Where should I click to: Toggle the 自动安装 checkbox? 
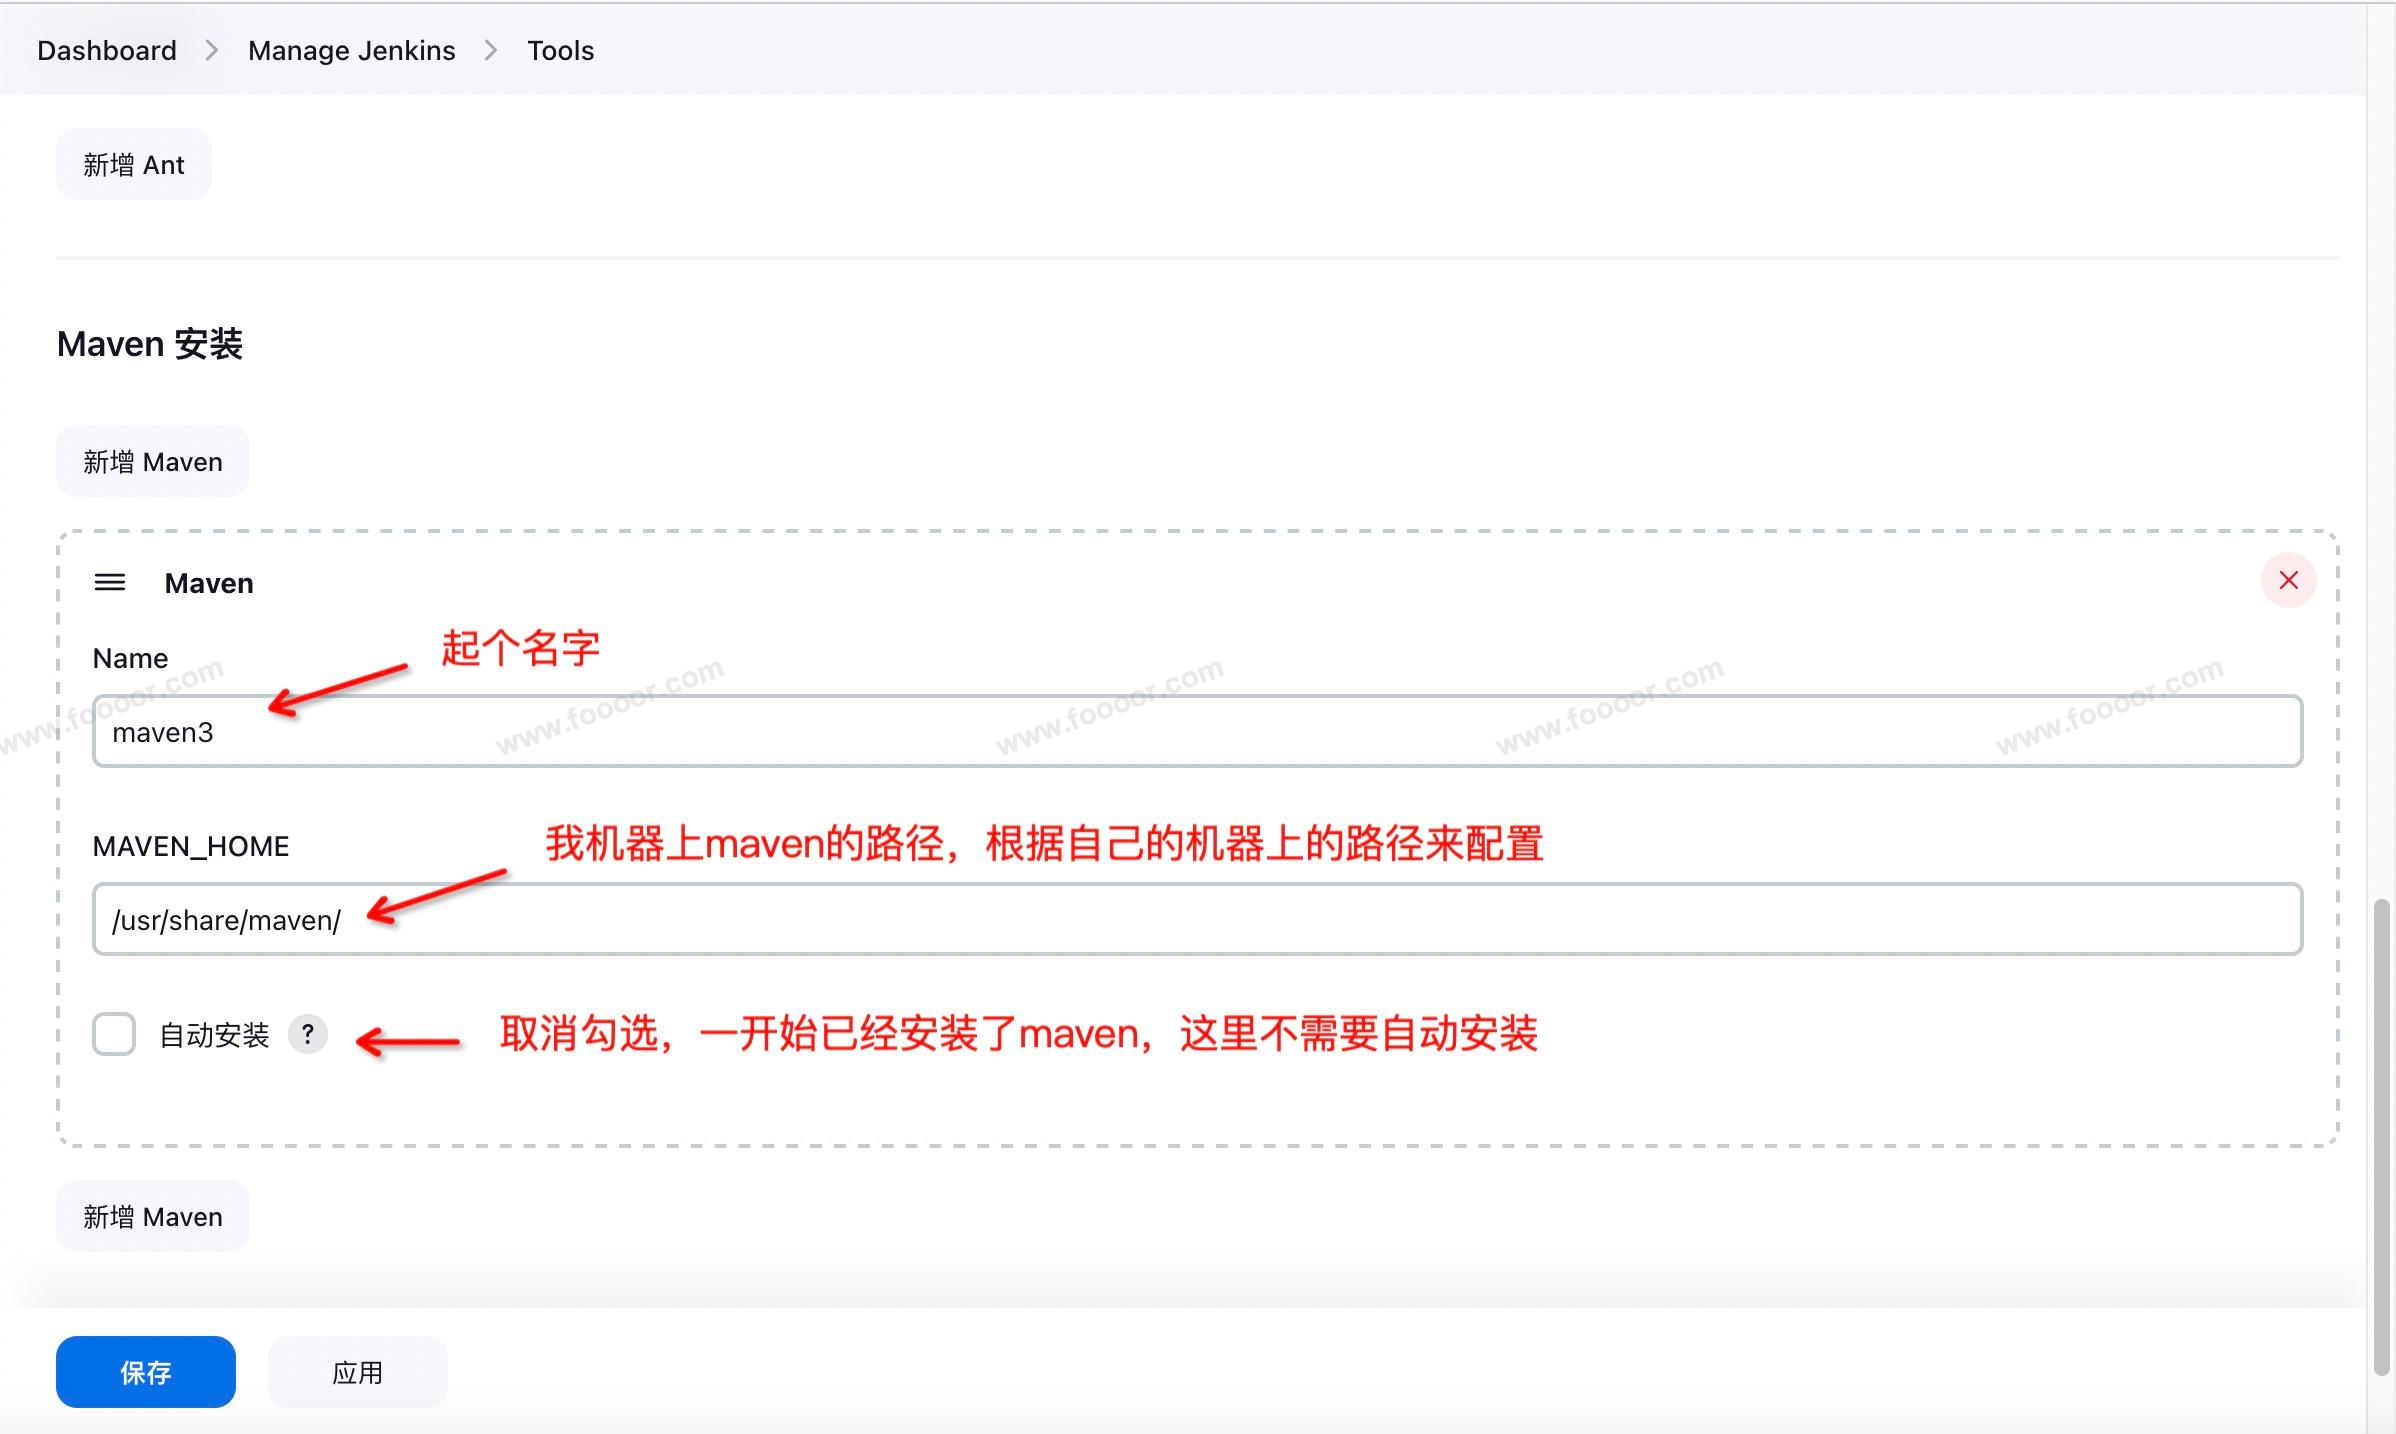click(x=114, y=1034)
